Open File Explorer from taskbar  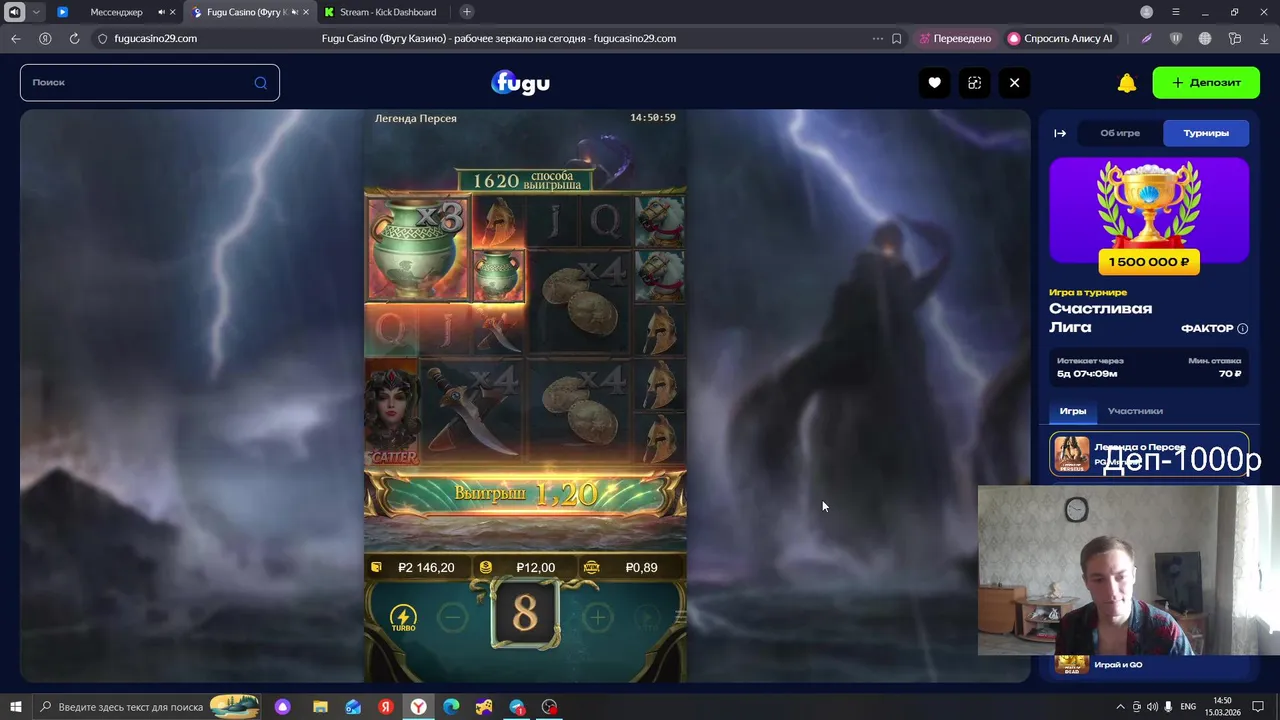[x=320, y=707]
